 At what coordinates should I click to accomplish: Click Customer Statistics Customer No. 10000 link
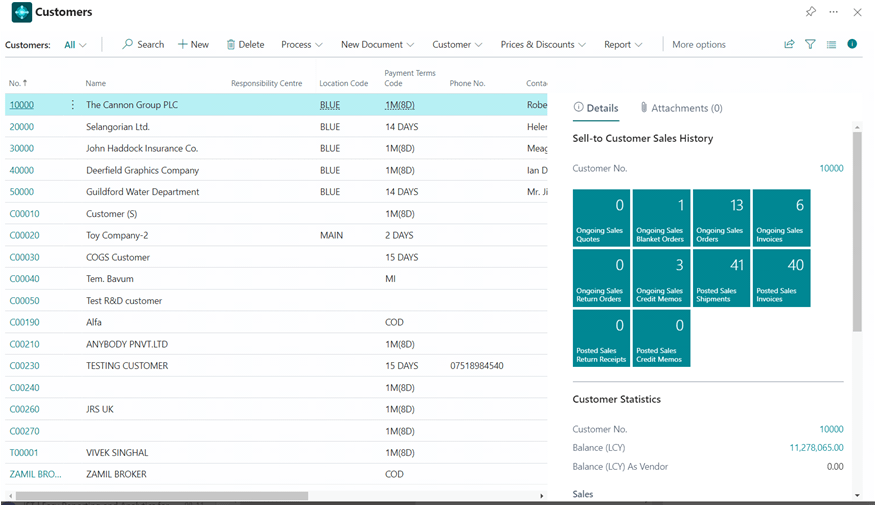tap(831, 429)
